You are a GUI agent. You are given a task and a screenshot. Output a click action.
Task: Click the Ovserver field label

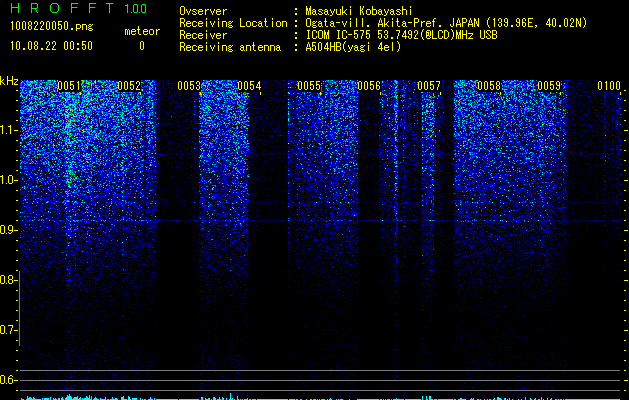pos(203,11)
